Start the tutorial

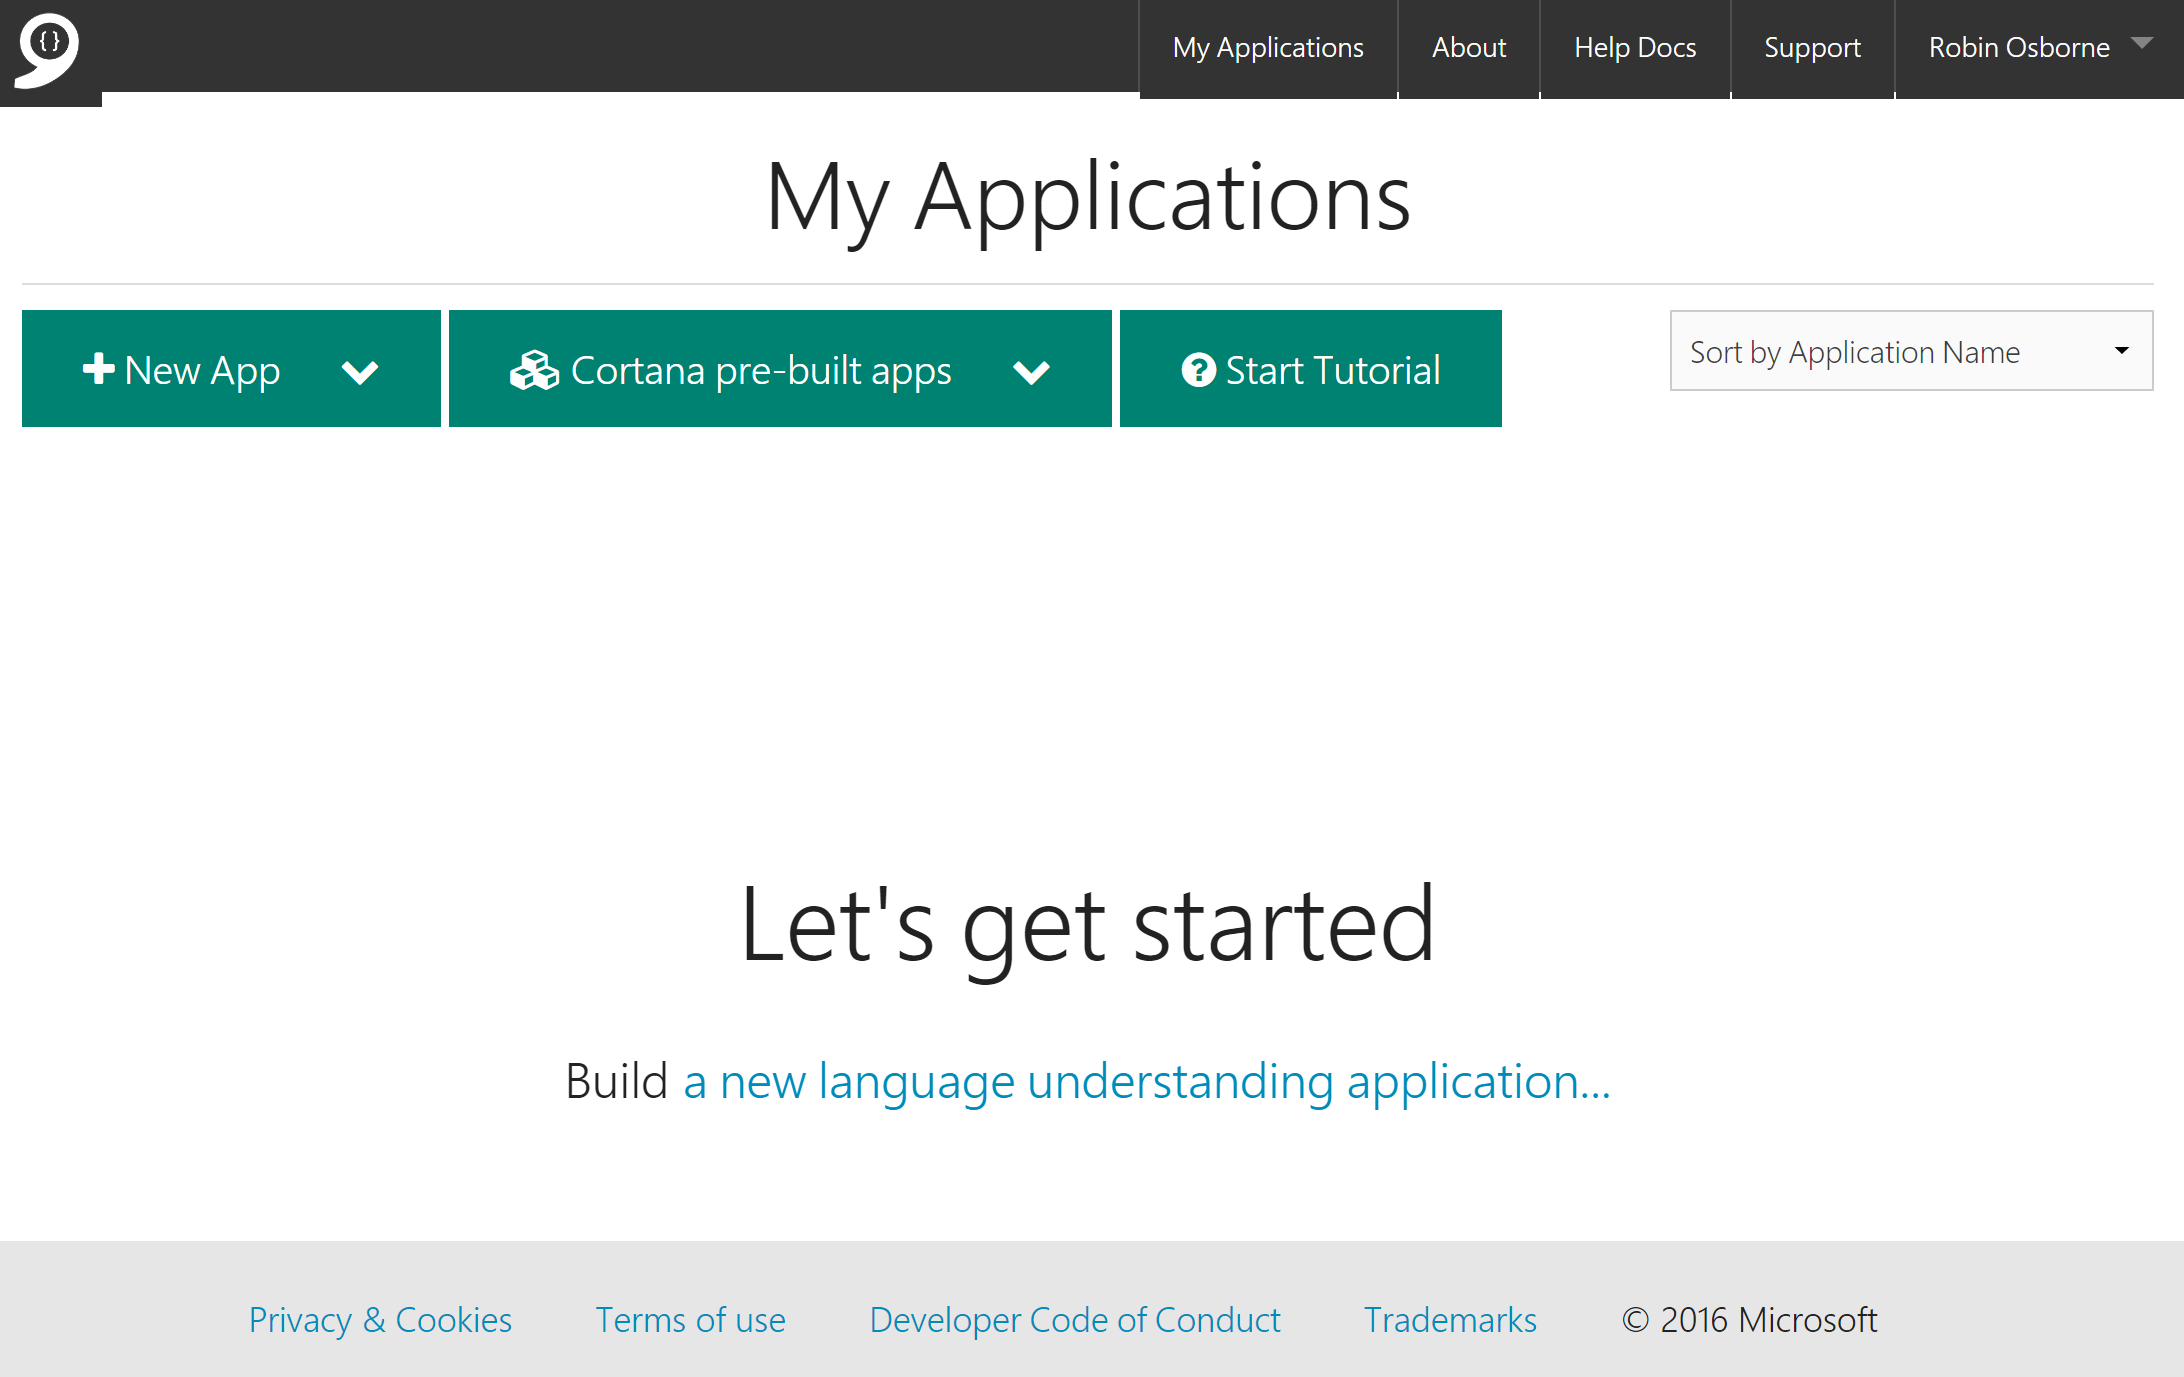[x=1310, y=369]
